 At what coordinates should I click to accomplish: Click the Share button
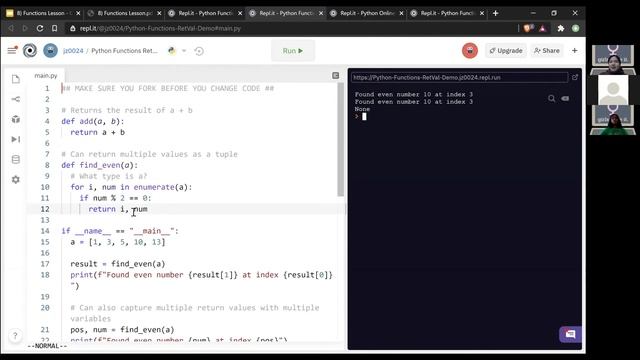547,51
